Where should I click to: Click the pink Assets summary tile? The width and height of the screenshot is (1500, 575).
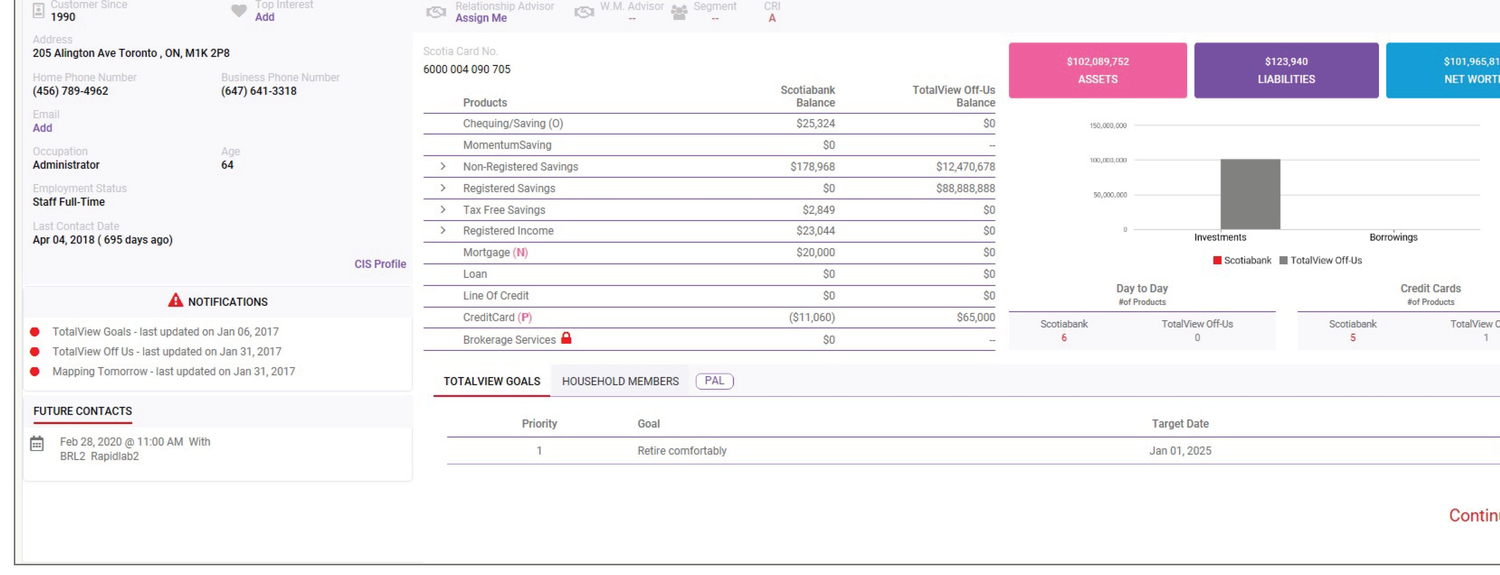(1097, 70)
